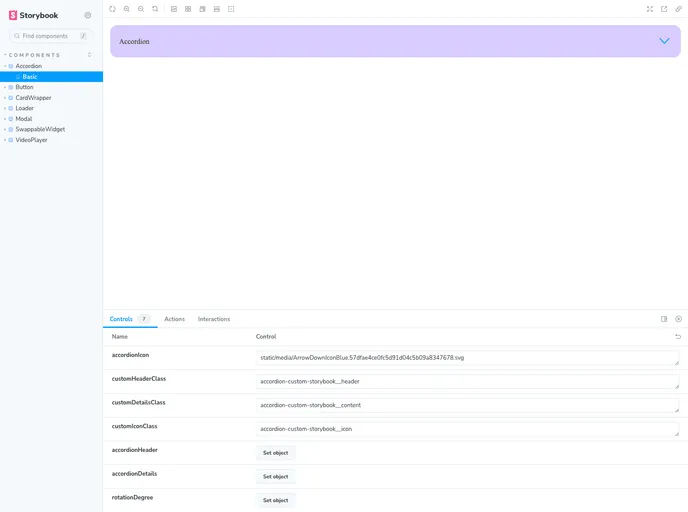Screen dimensions: 688x512
Task: Click Set object for accordionHeader
Action: point(275,453)
